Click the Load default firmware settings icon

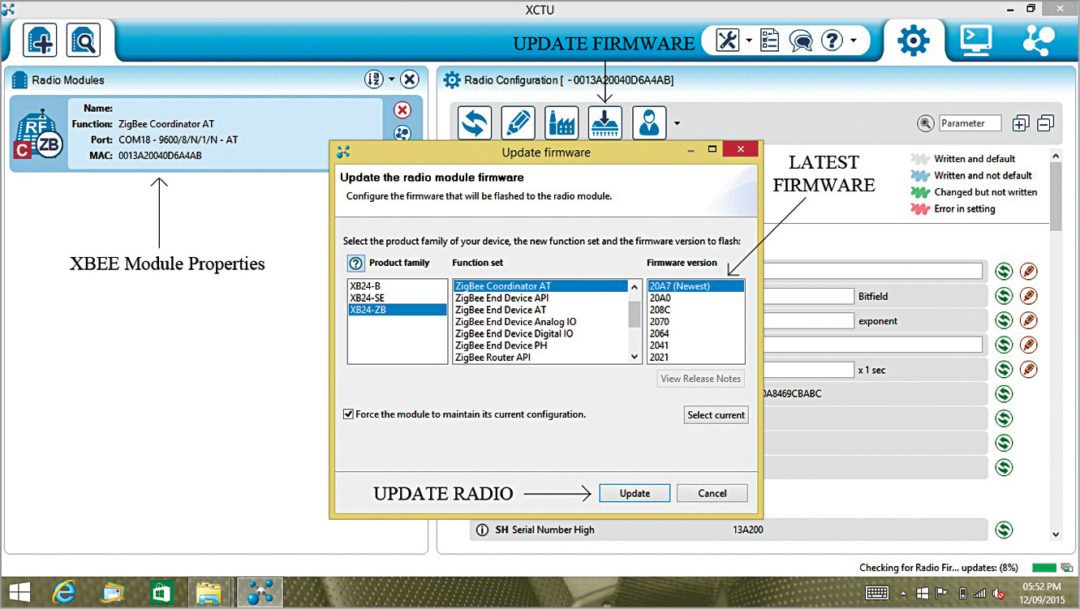(x=561, y=123)
